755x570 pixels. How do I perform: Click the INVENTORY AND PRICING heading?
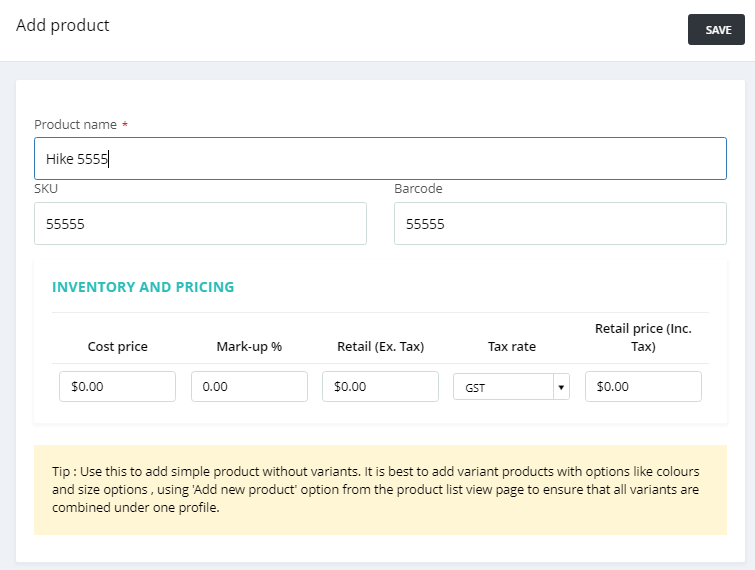point(143,287)
